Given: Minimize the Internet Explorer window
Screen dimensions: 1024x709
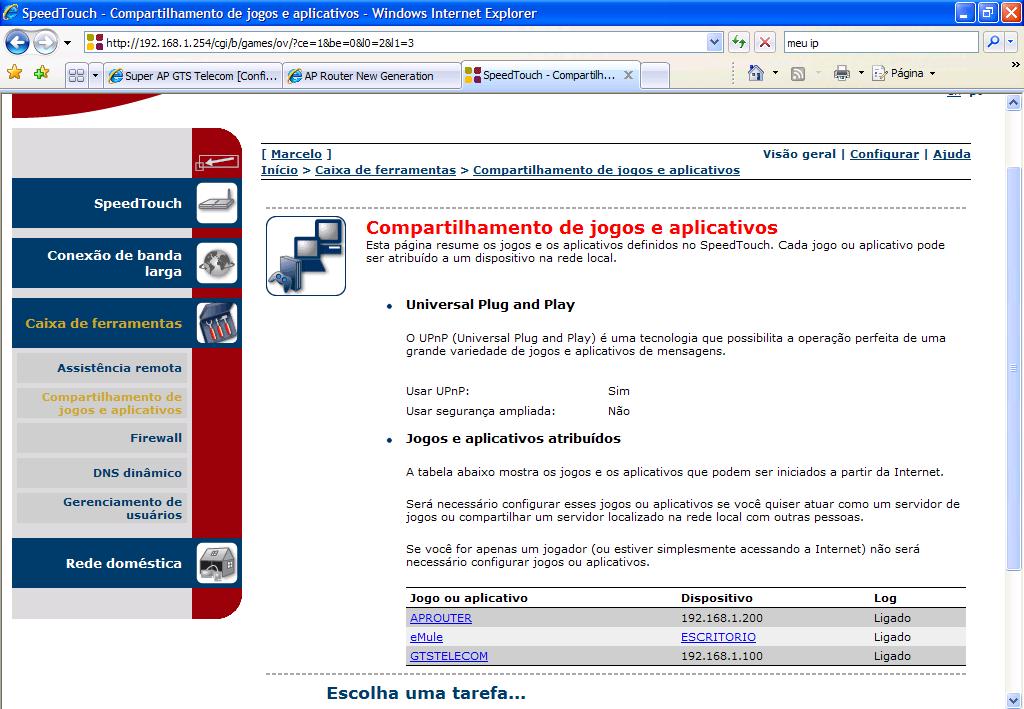Looking at the screenshot, I should (x=966, y=12).
